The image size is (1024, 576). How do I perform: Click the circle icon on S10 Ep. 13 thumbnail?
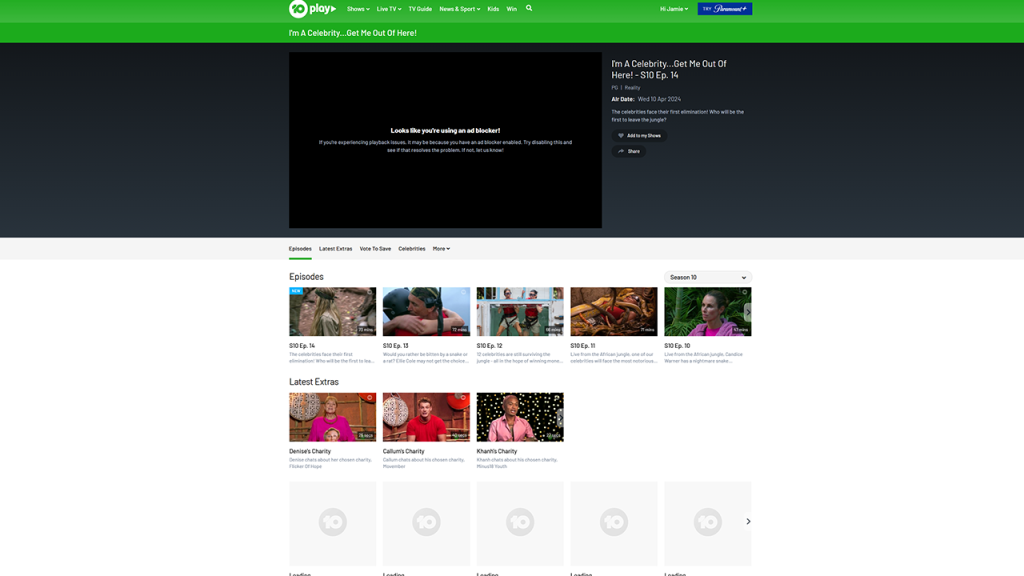click(464, 292)
